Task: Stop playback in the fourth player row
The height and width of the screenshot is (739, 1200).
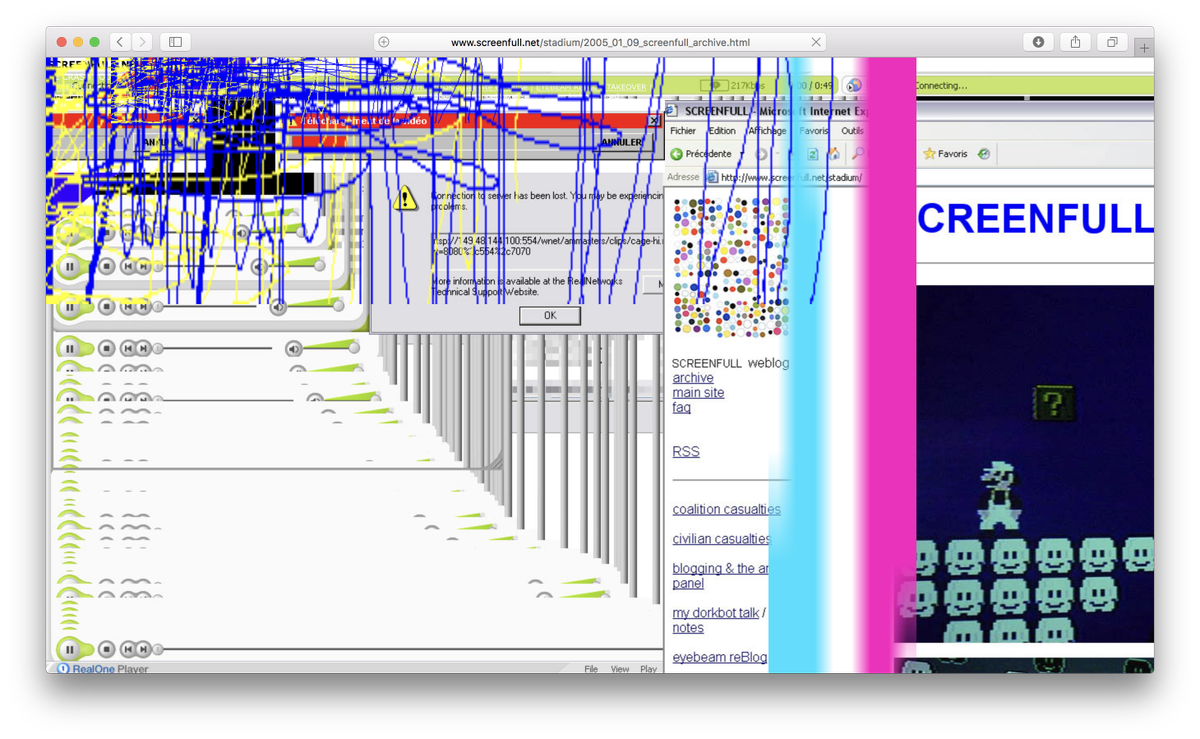Action: 107,348
